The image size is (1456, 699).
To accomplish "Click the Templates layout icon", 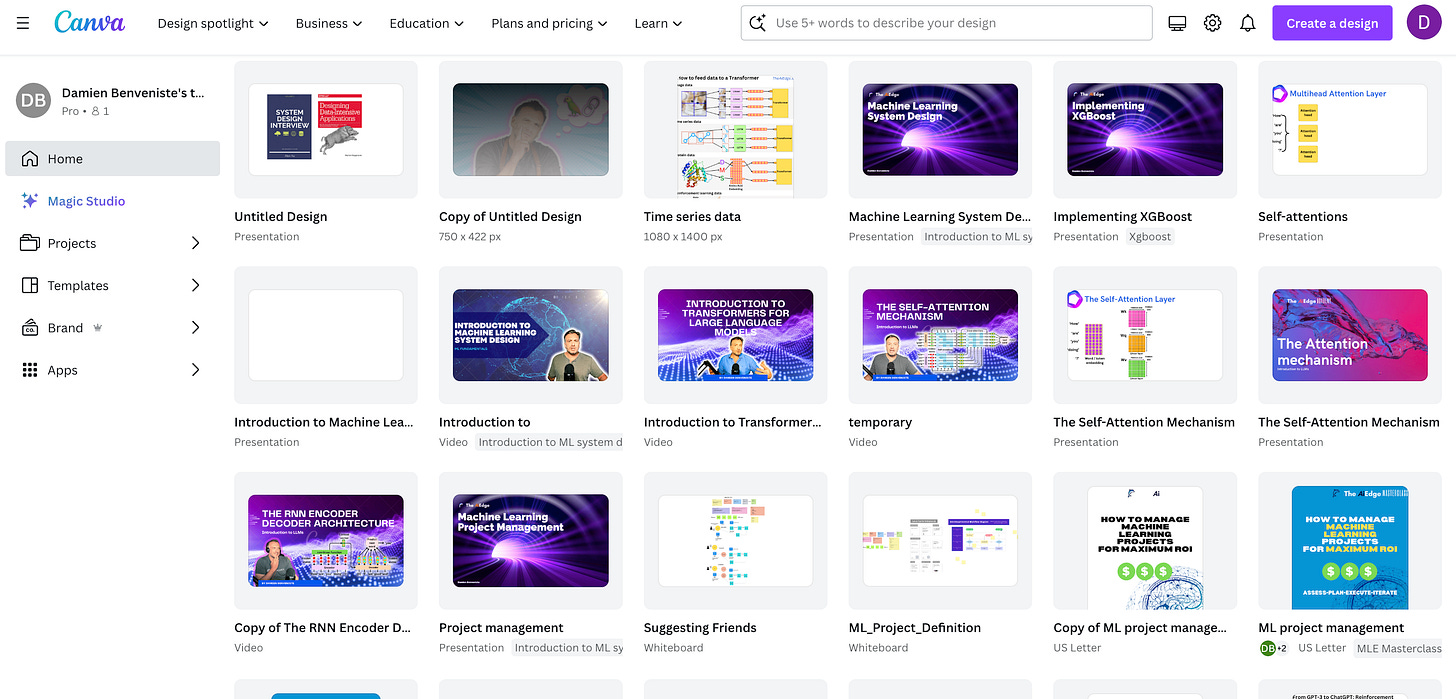I will tap(30, 285).
